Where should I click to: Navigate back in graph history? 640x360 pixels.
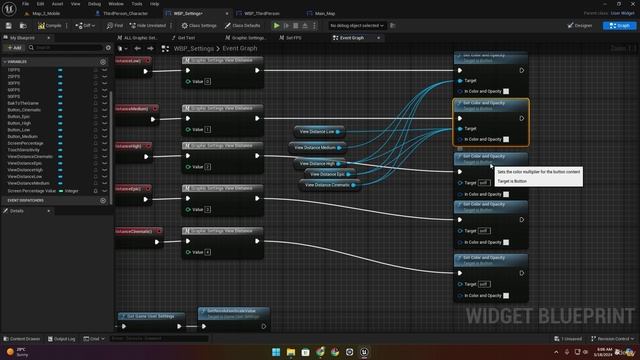pos(138,49)
